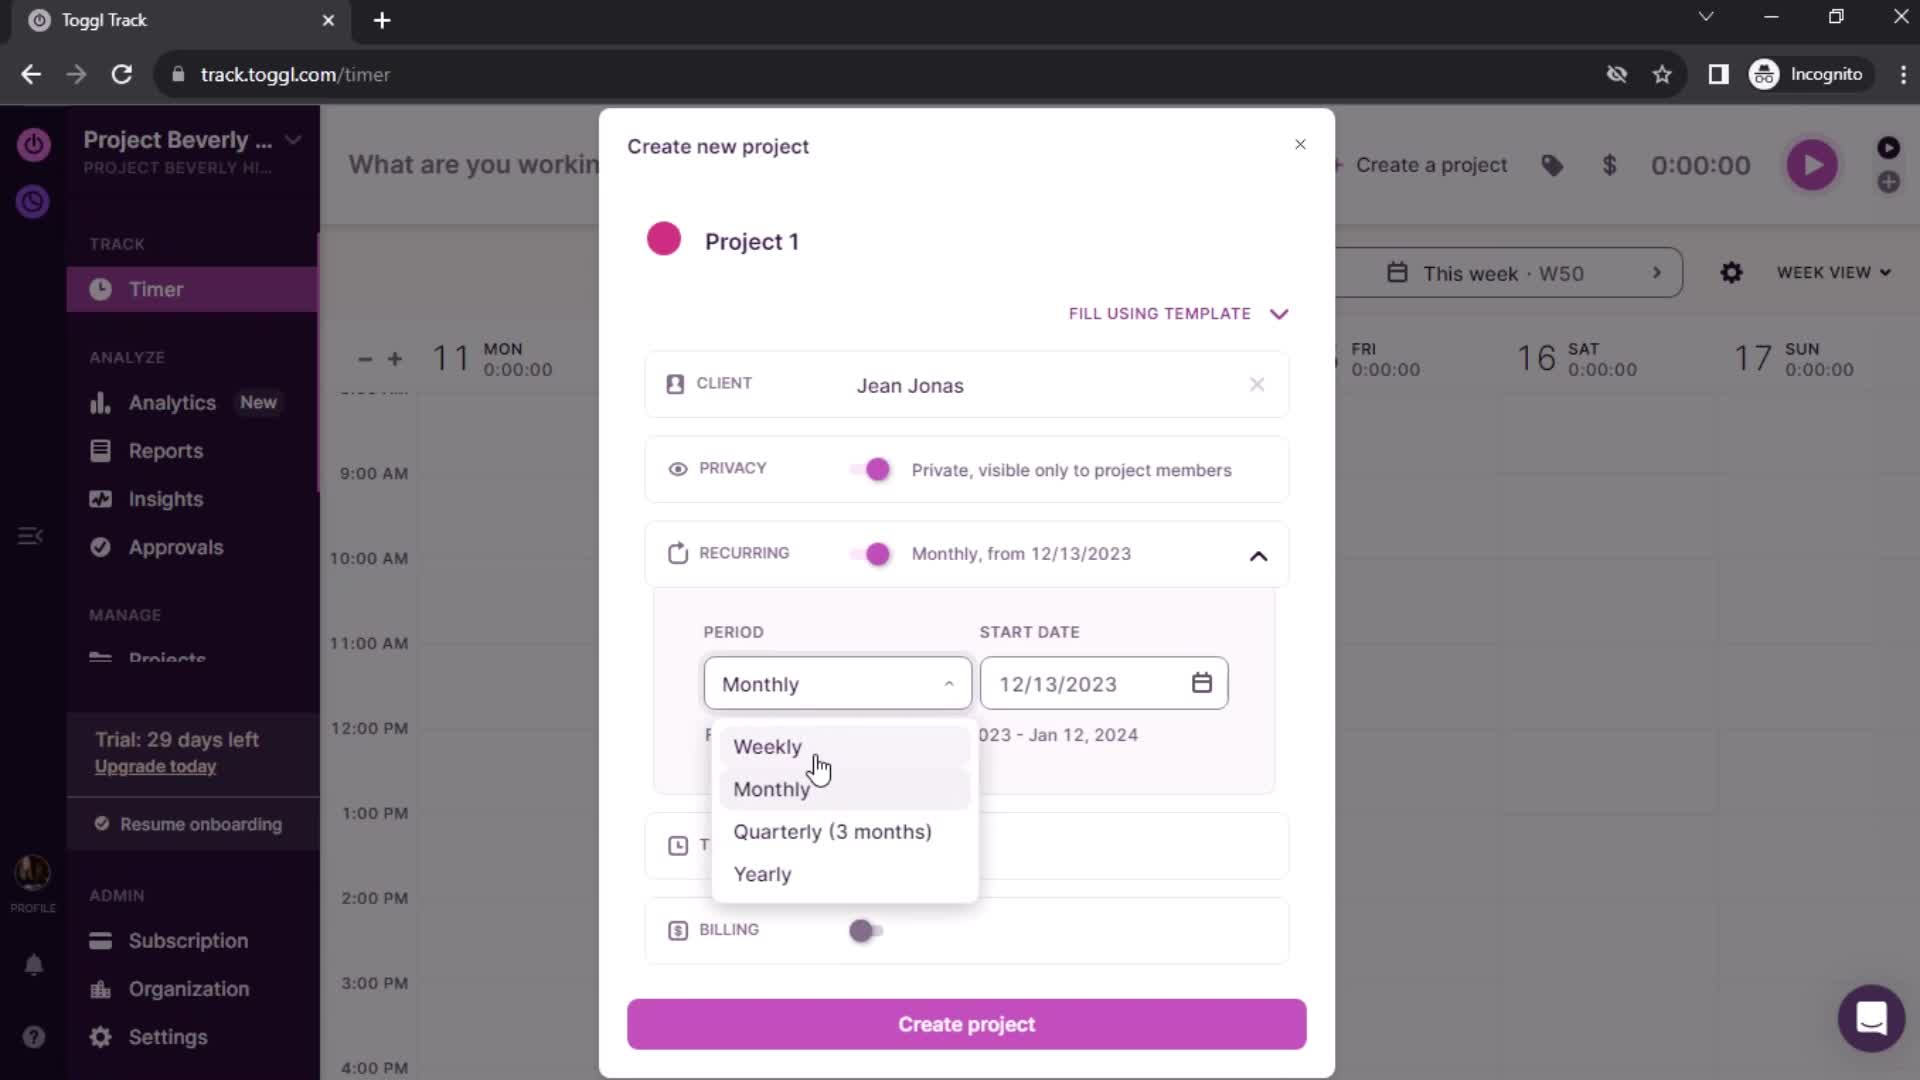Click the recurring cycle icon

[678, 553]
